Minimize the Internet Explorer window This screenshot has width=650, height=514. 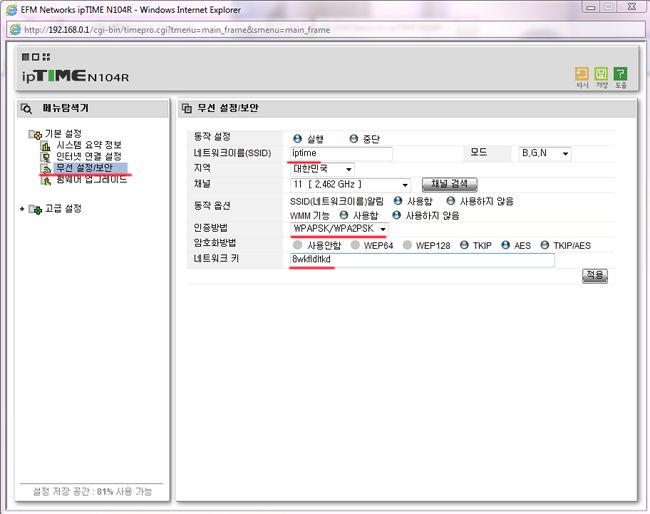click(591, 7)
